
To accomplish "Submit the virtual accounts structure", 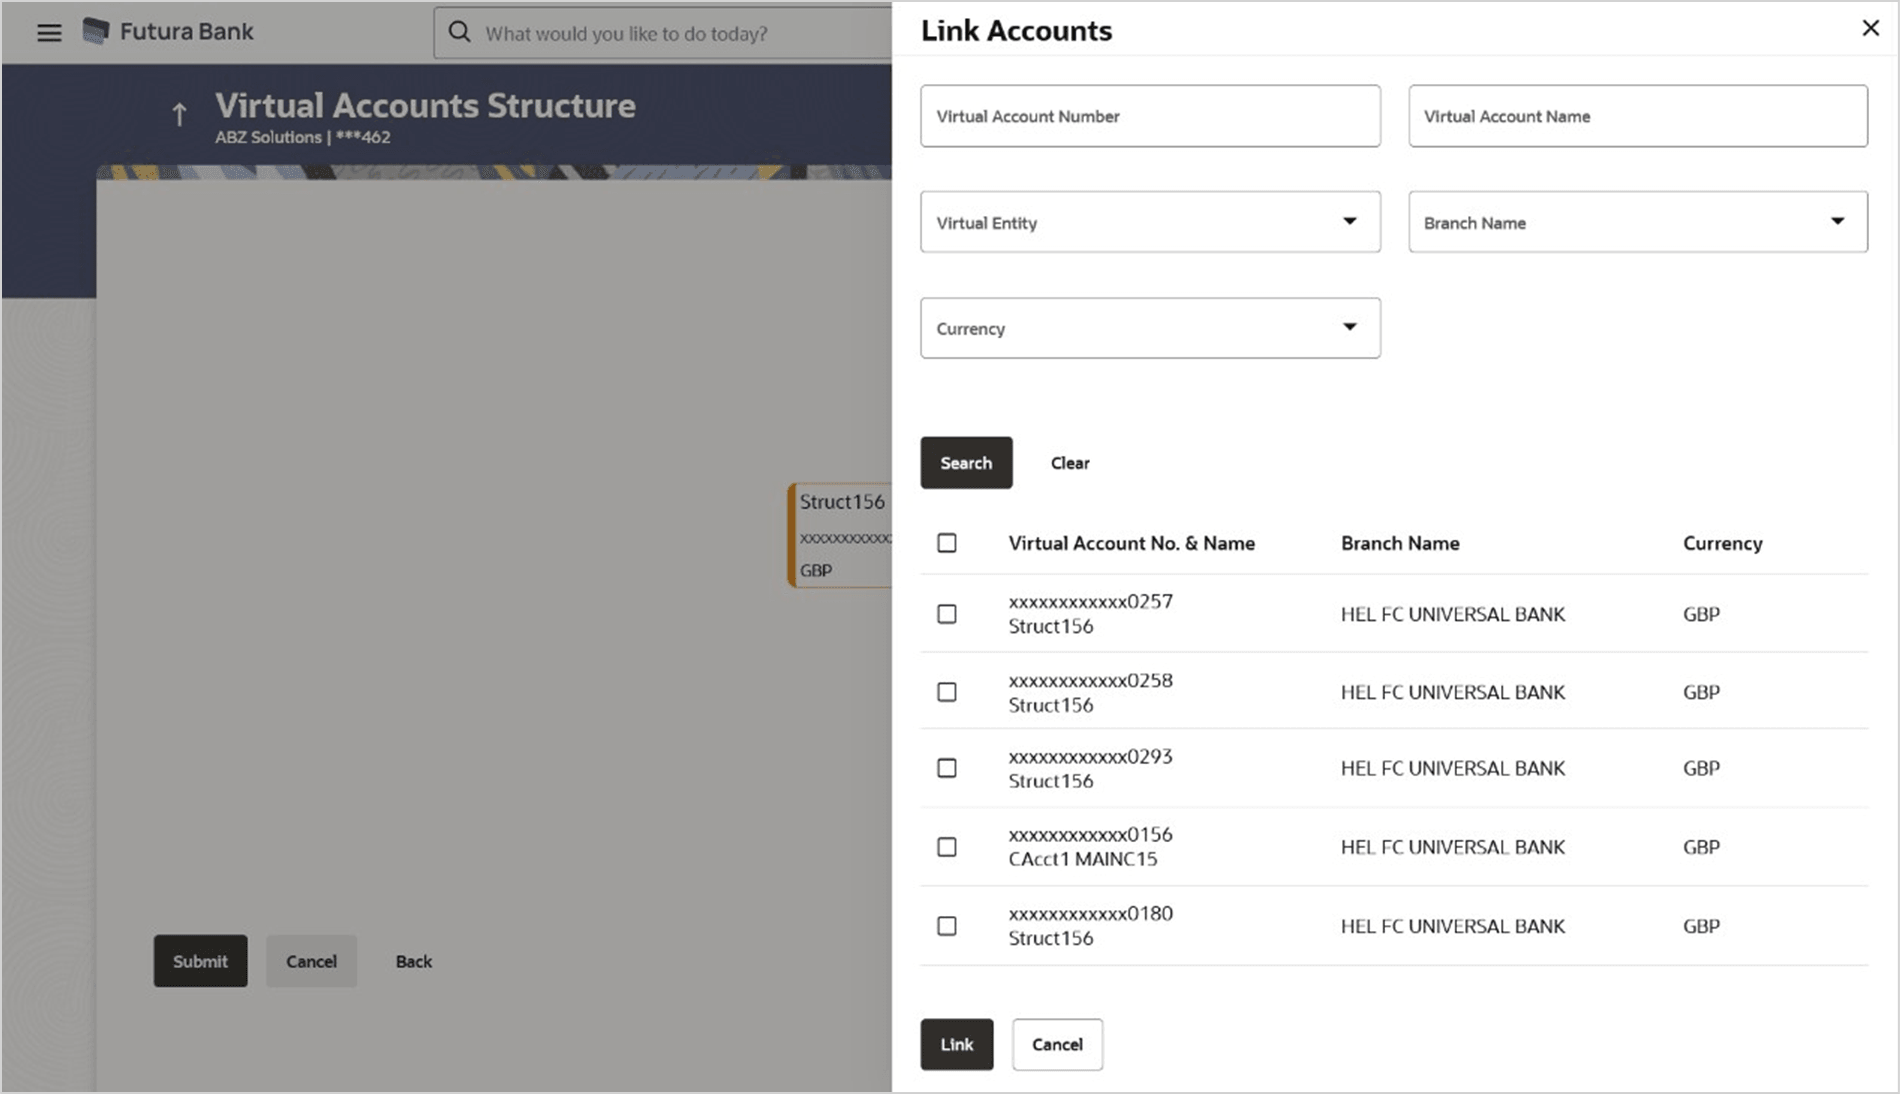I will point(199,961).
